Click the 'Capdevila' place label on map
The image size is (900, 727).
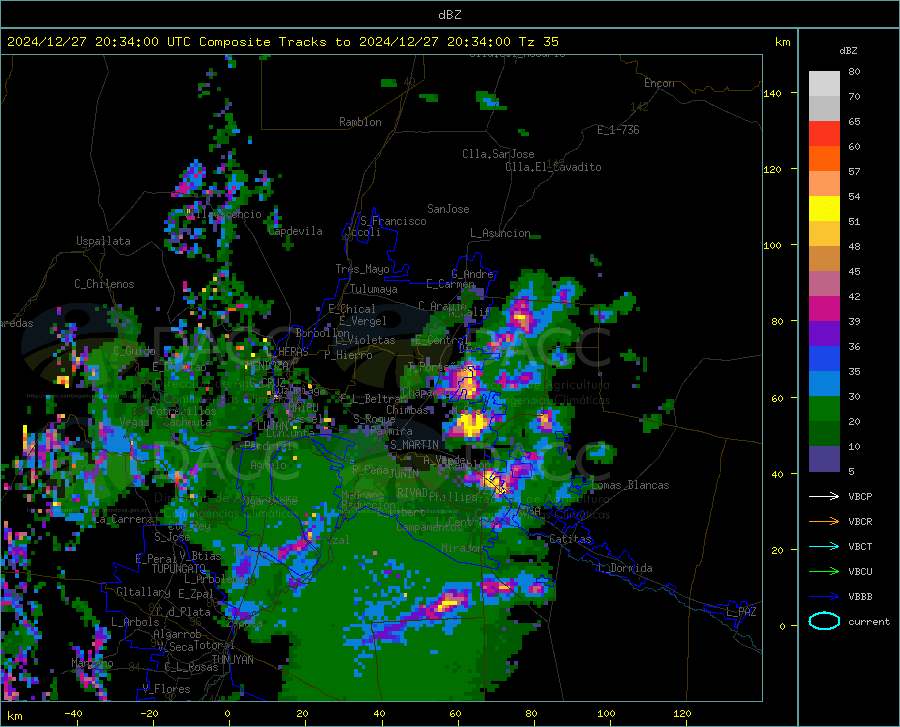click(x=296, y=231)
